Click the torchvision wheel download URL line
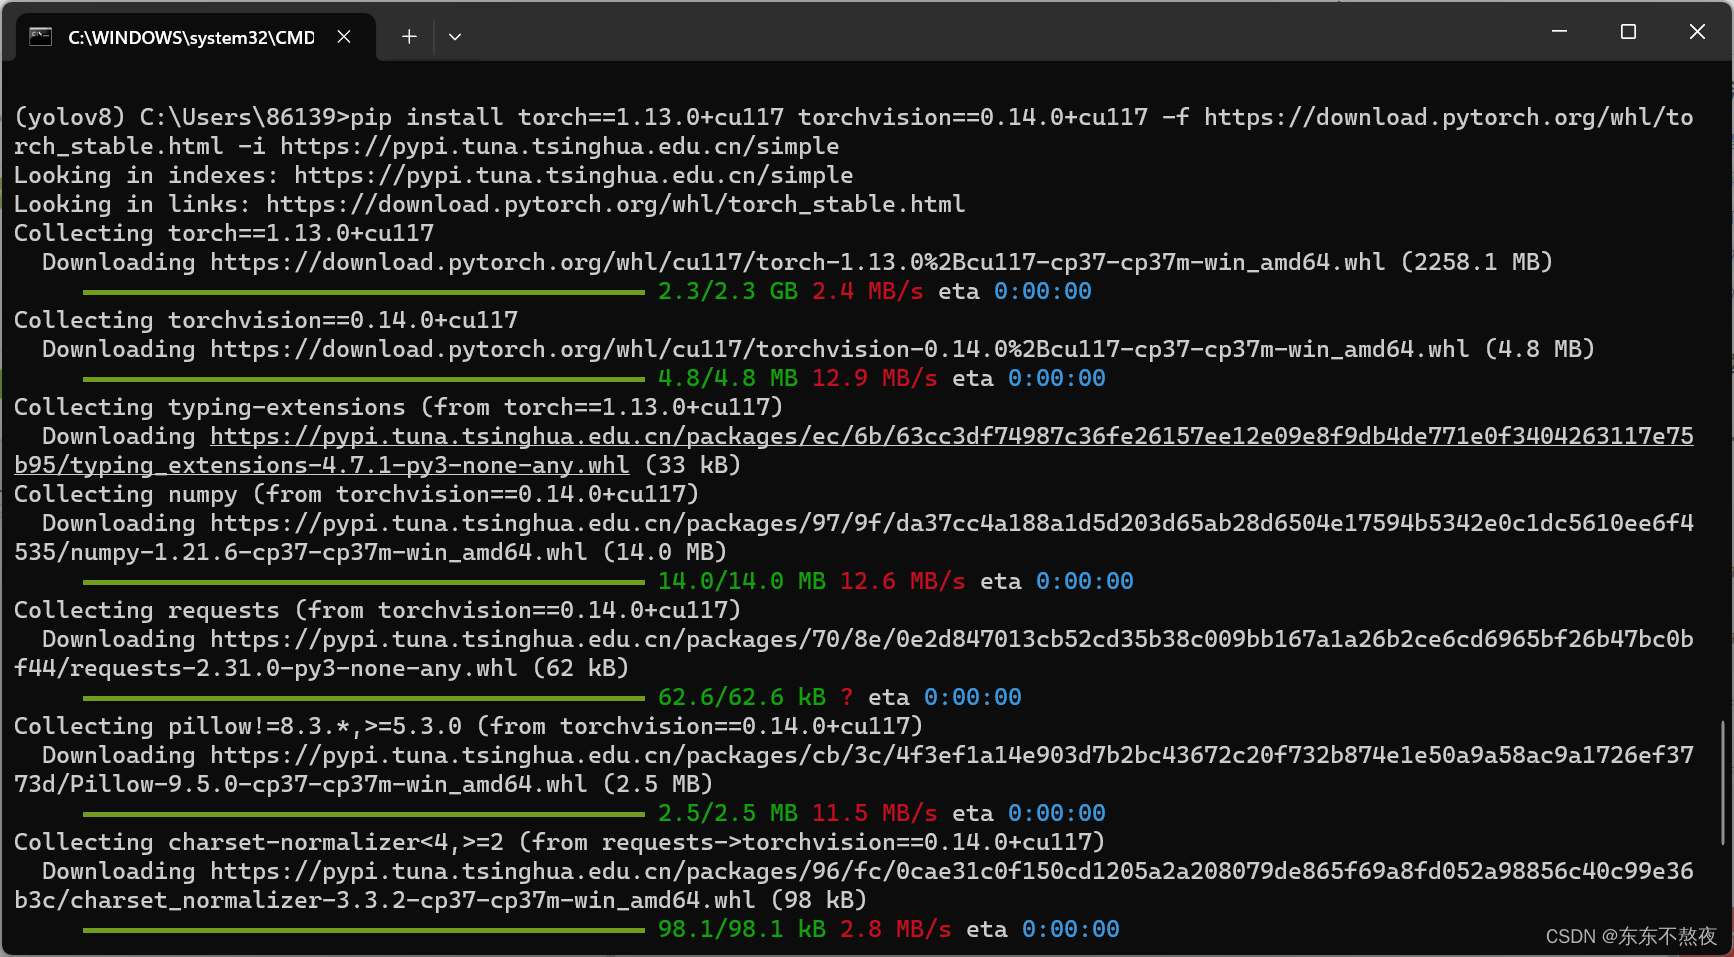1734x957 pixels. pos(818,349)
